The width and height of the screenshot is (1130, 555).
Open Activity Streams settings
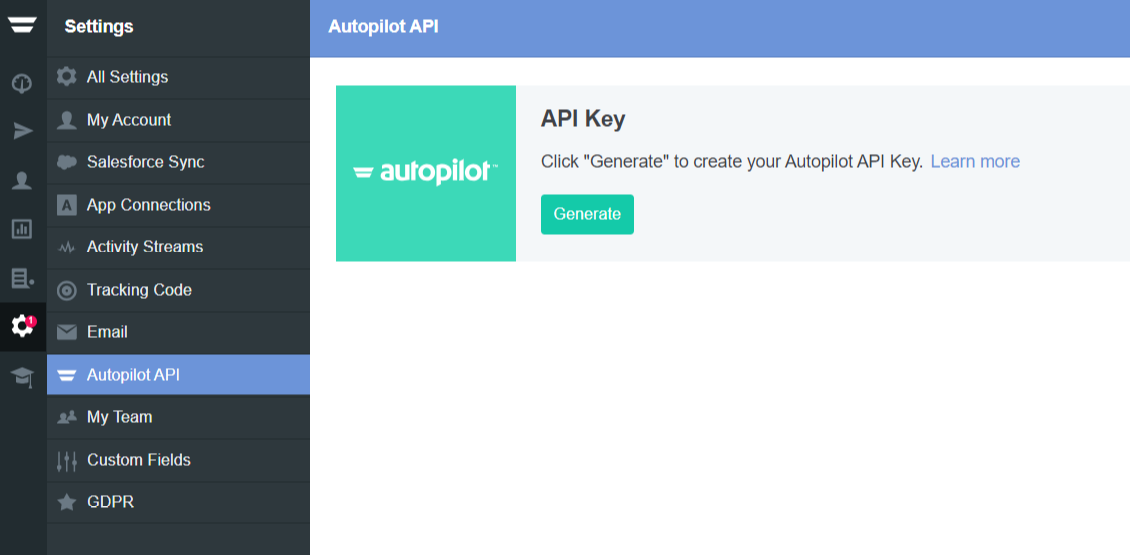pyautogui.click(x=178, y=247)
